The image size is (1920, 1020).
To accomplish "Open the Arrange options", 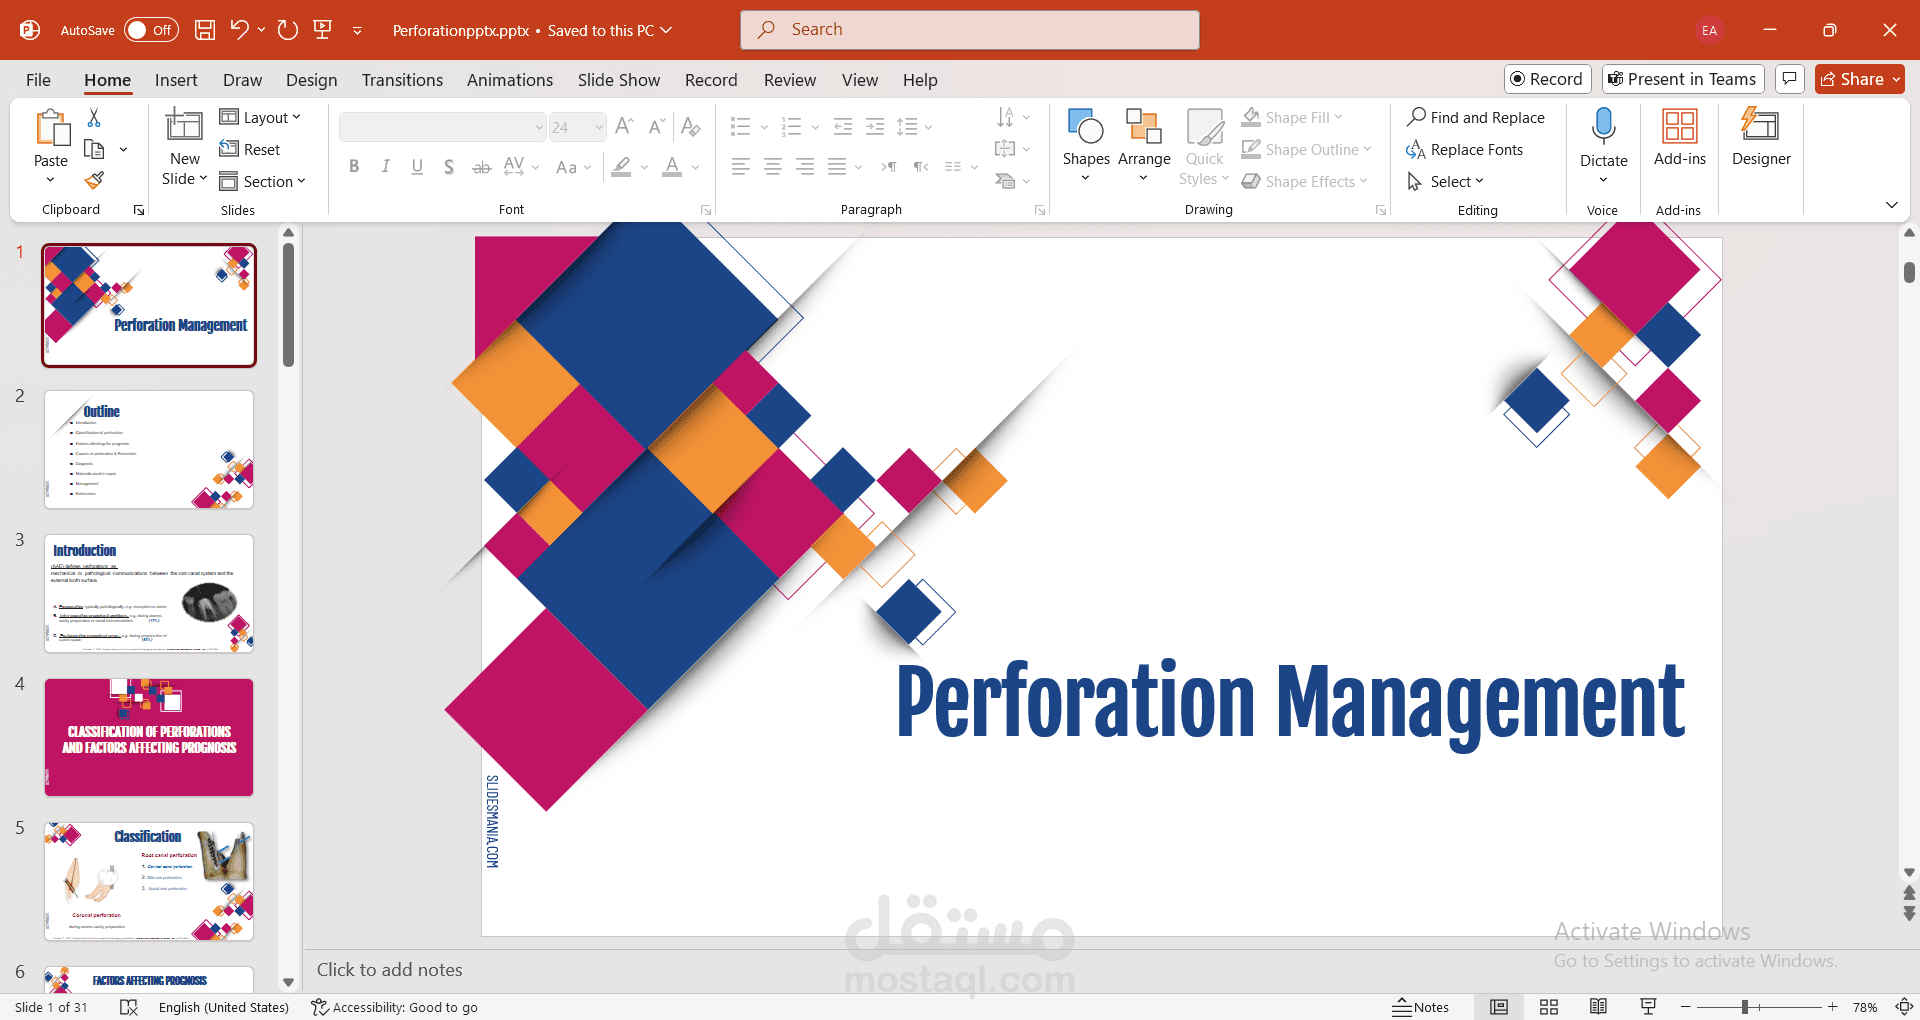I will click(1144, 144).
